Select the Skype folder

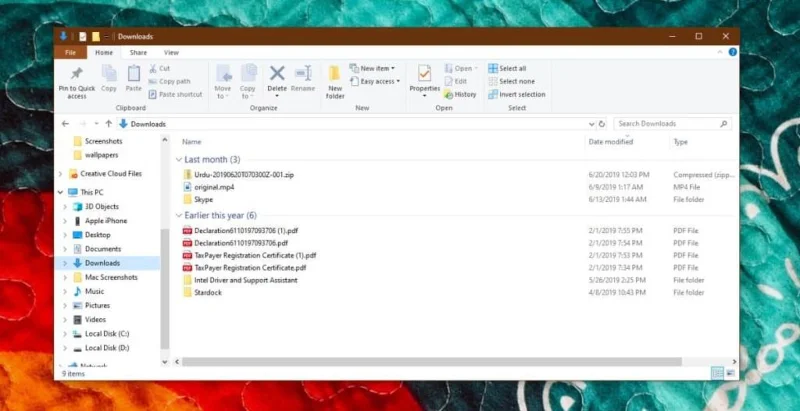click(204, 199)
